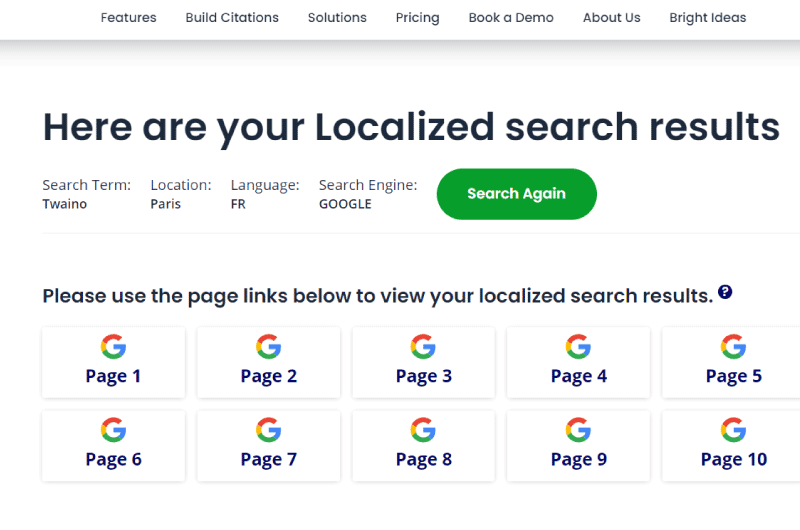Click the green Search Again button
Image resolution: width=800 pixels, height=530 pixels.
click(516, 194)
